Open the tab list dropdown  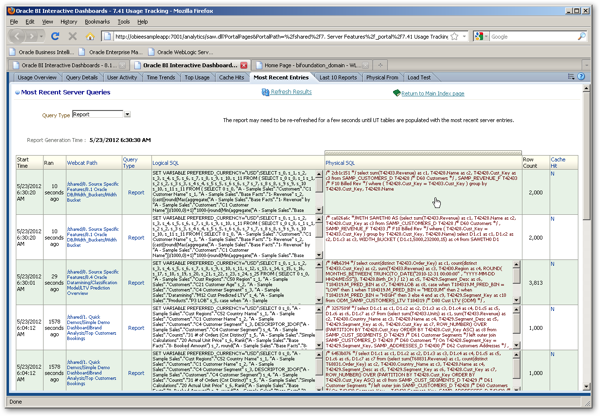point(585,65)
